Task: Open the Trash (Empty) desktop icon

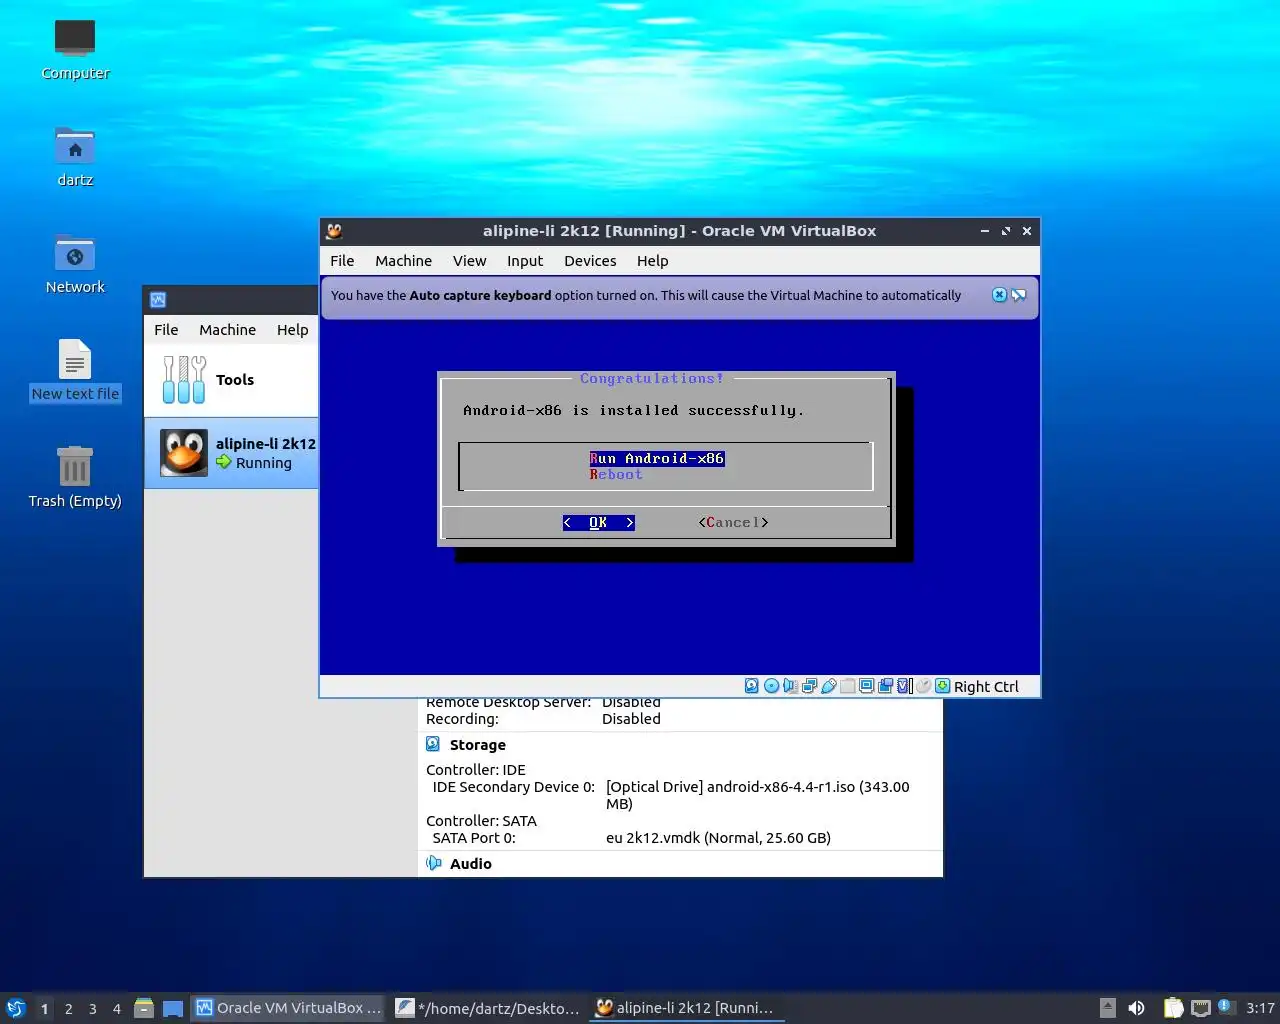Action: 75,478
